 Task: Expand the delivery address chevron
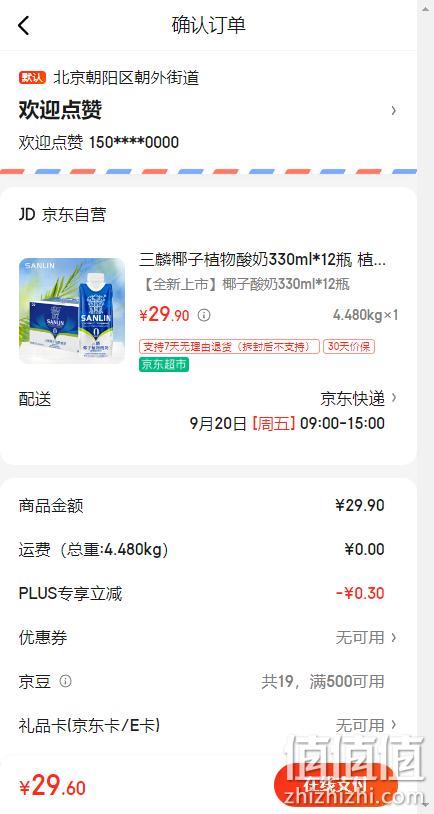coord(394,110)
